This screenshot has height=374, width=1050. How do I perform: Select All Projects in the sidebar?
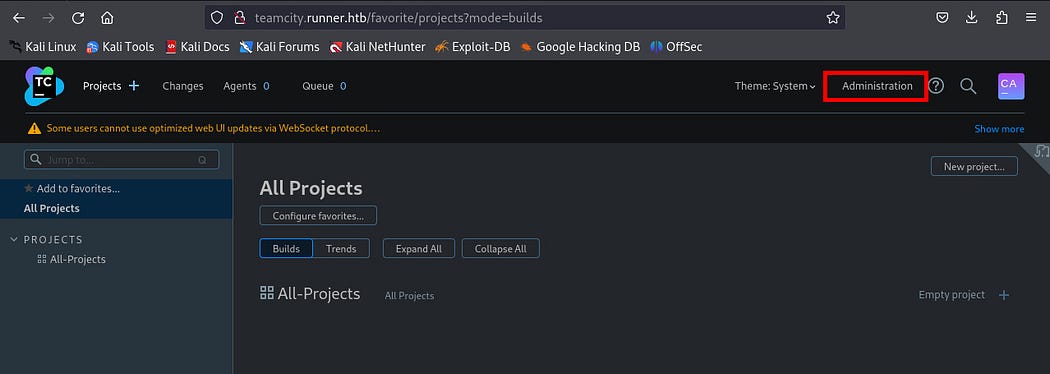[x=52, y=208]
